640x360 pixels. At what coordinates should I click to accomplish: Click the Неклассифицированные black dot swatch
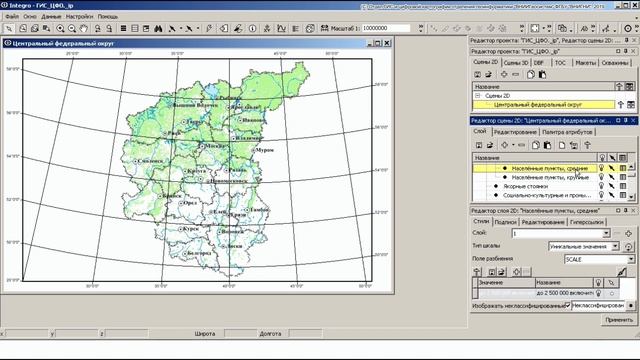coord(631,305)
